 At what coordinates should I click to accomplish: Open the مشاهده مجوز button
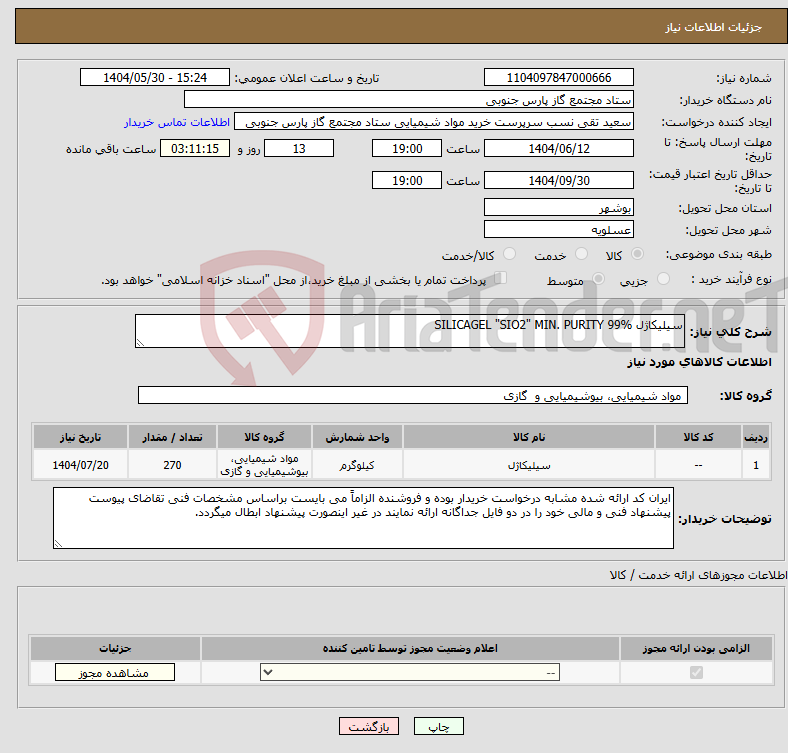point(115,673)
